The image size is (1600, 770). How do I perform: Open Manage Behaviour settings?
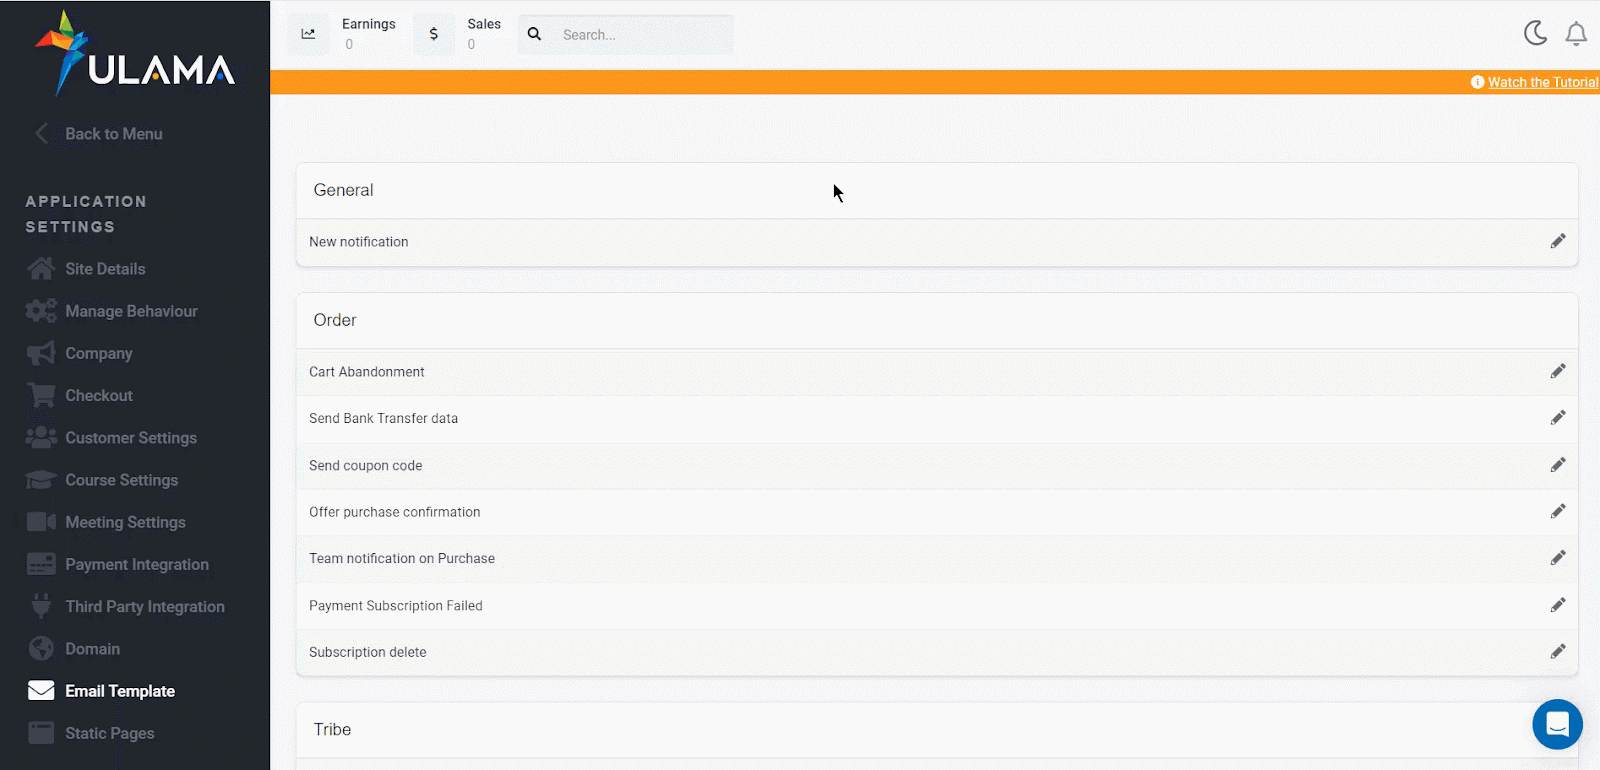coord(131,311)
